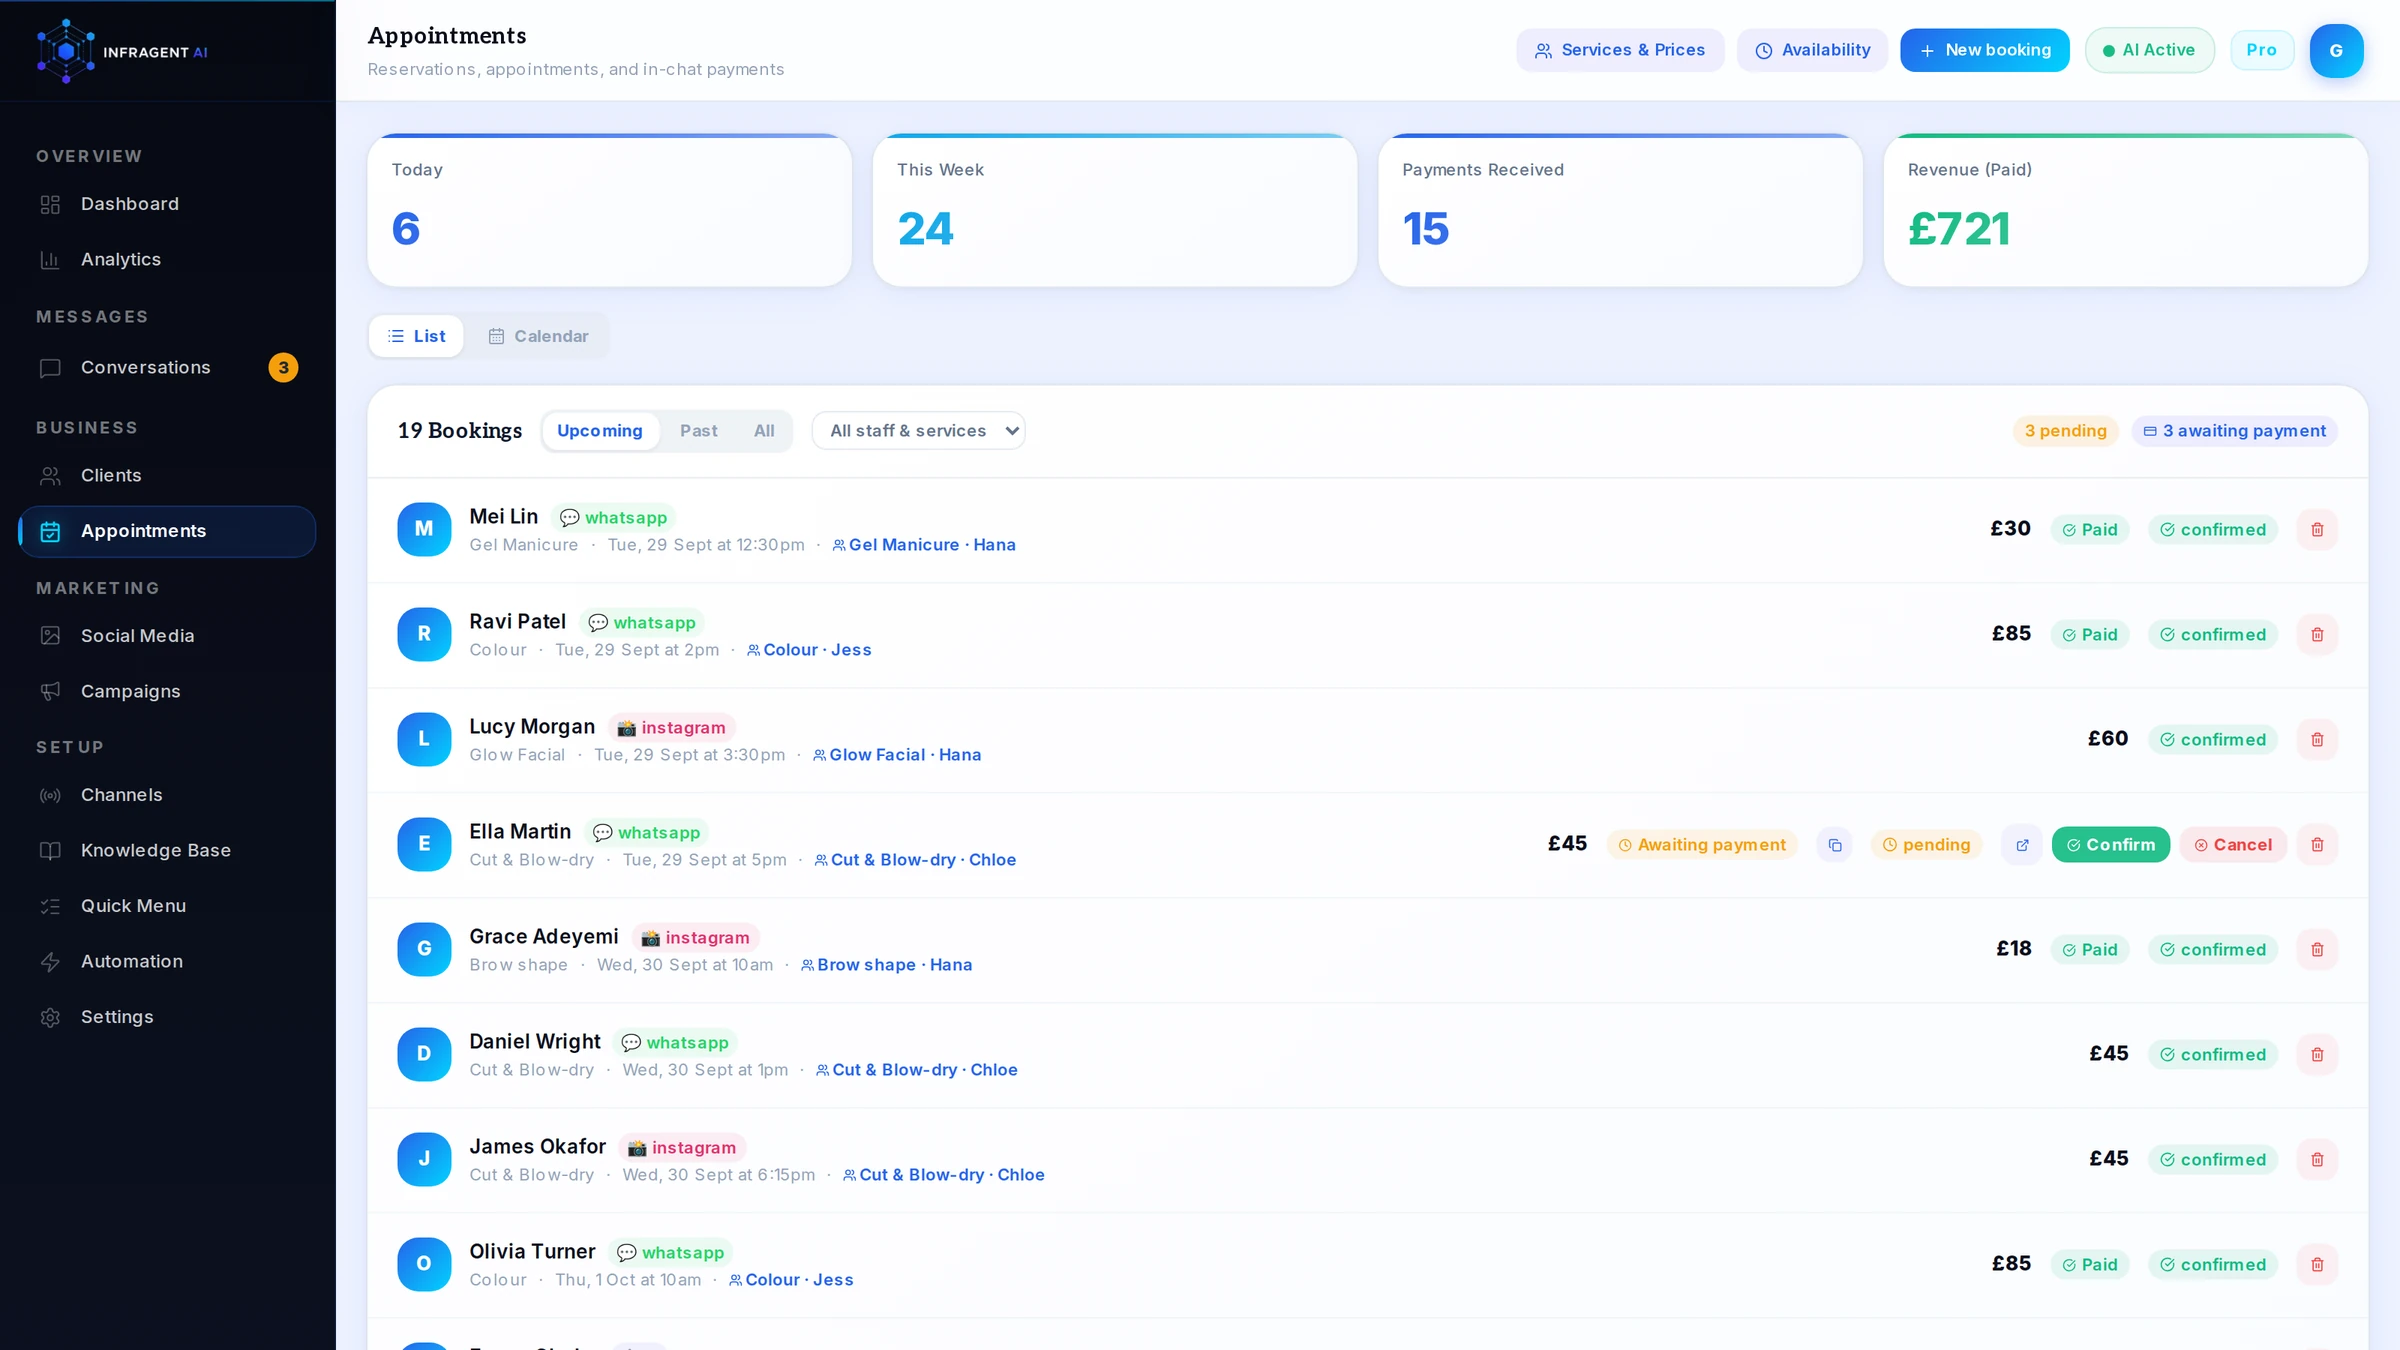
Task: Click trash icon on Lucy Morgan's row
Action: tap(2317, 740)
